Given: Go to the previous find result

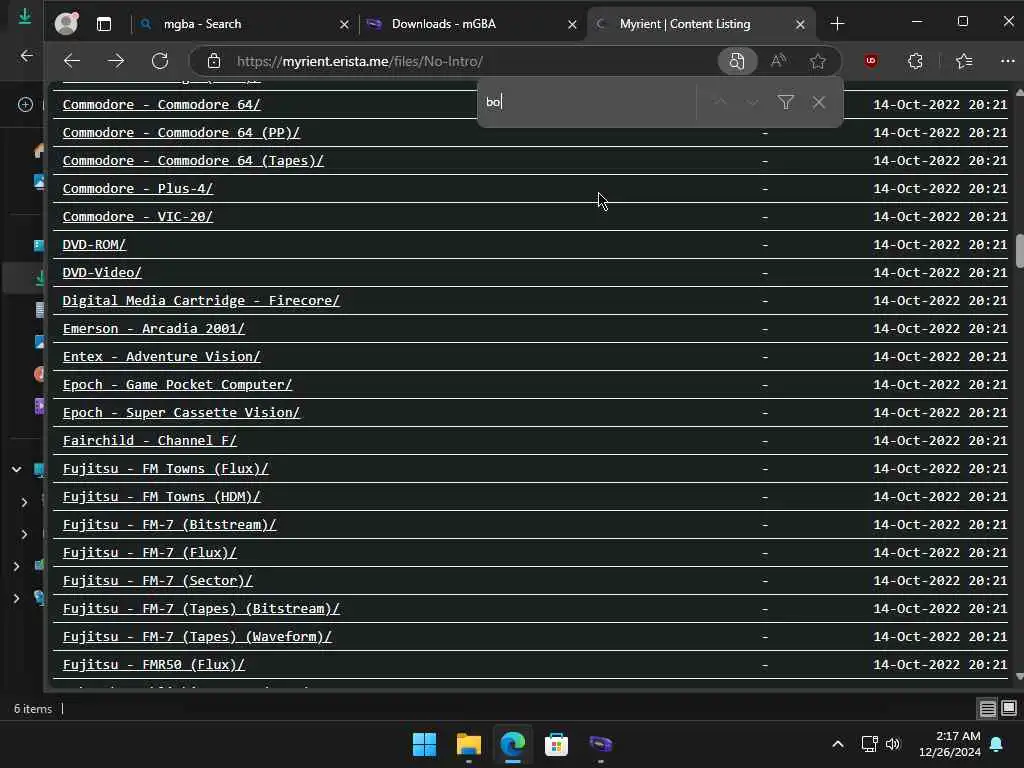Looking at the screenshot, I should click(720, 103).
